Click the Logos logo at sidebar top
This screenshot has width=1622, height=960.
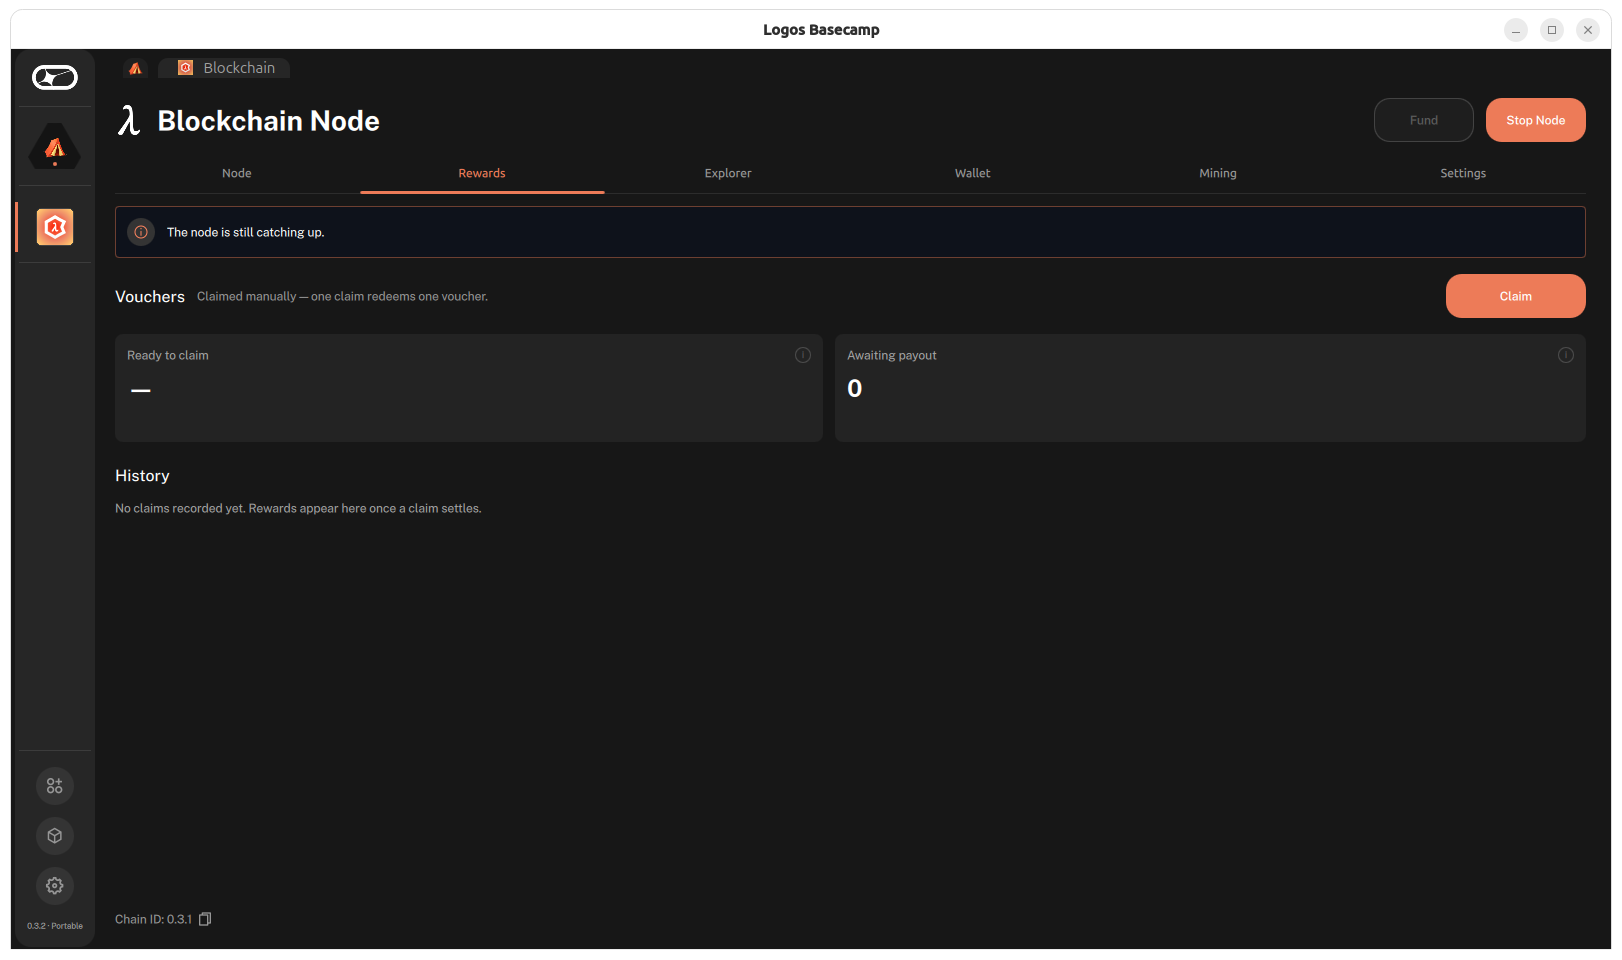click(x=55, y=77)
